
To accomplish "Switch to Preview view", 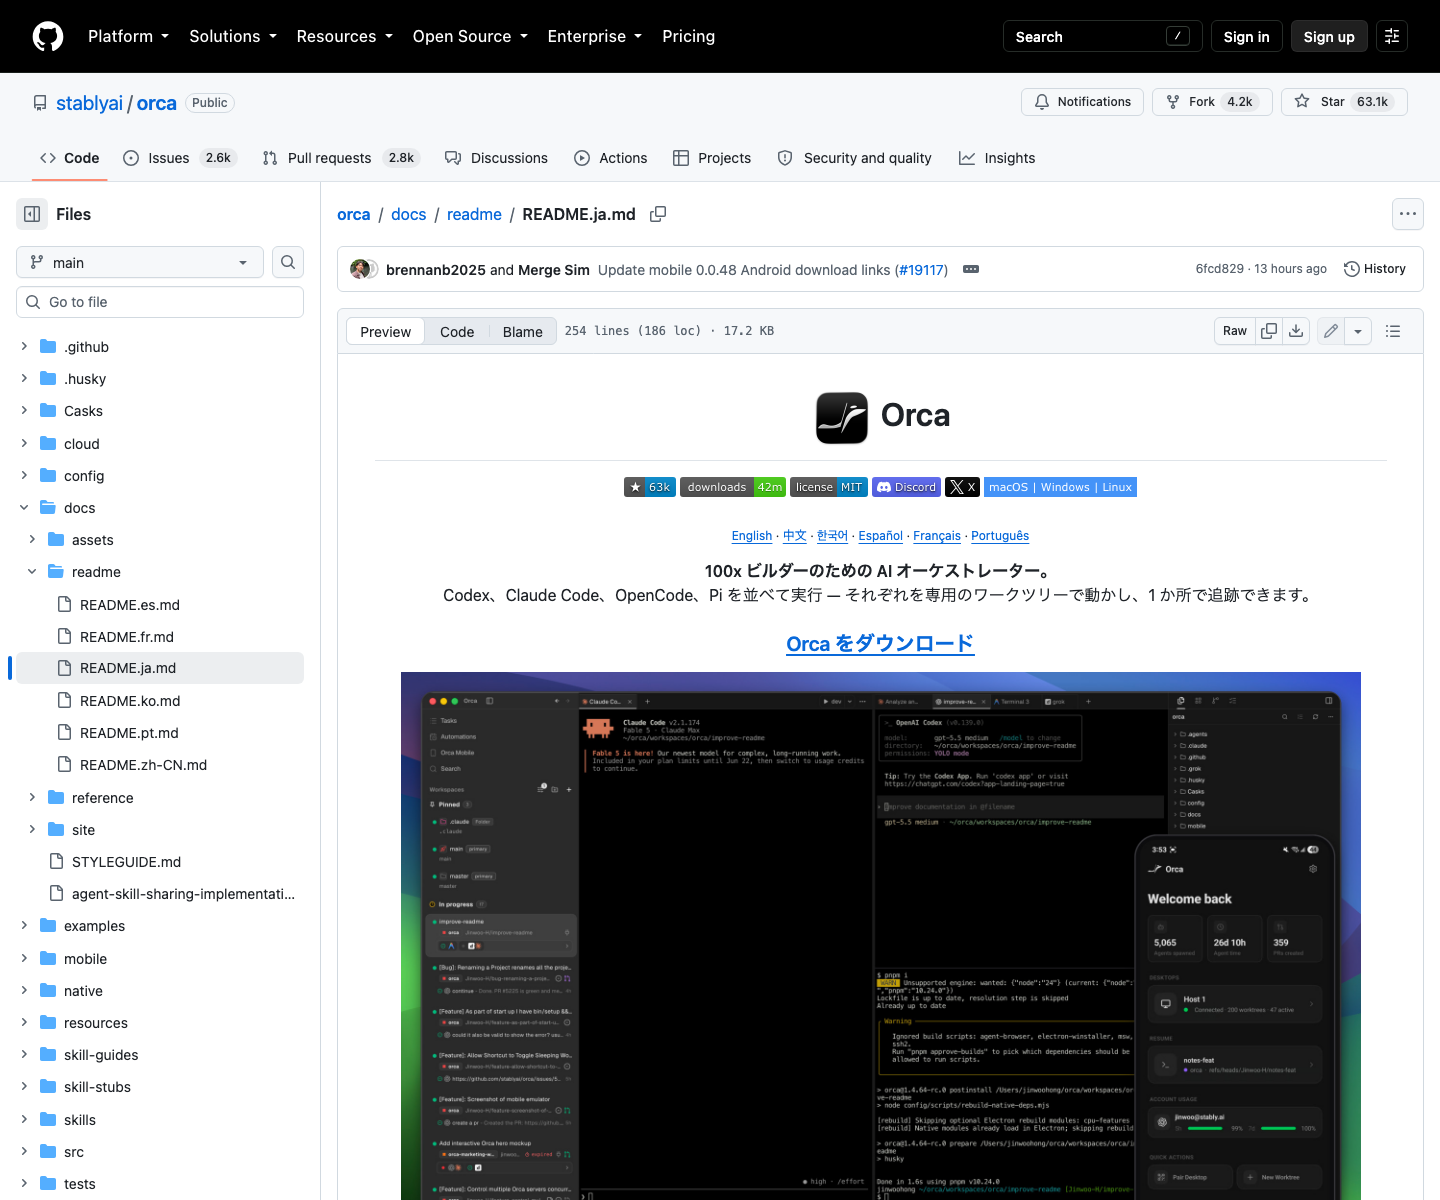I will point(385,332).
